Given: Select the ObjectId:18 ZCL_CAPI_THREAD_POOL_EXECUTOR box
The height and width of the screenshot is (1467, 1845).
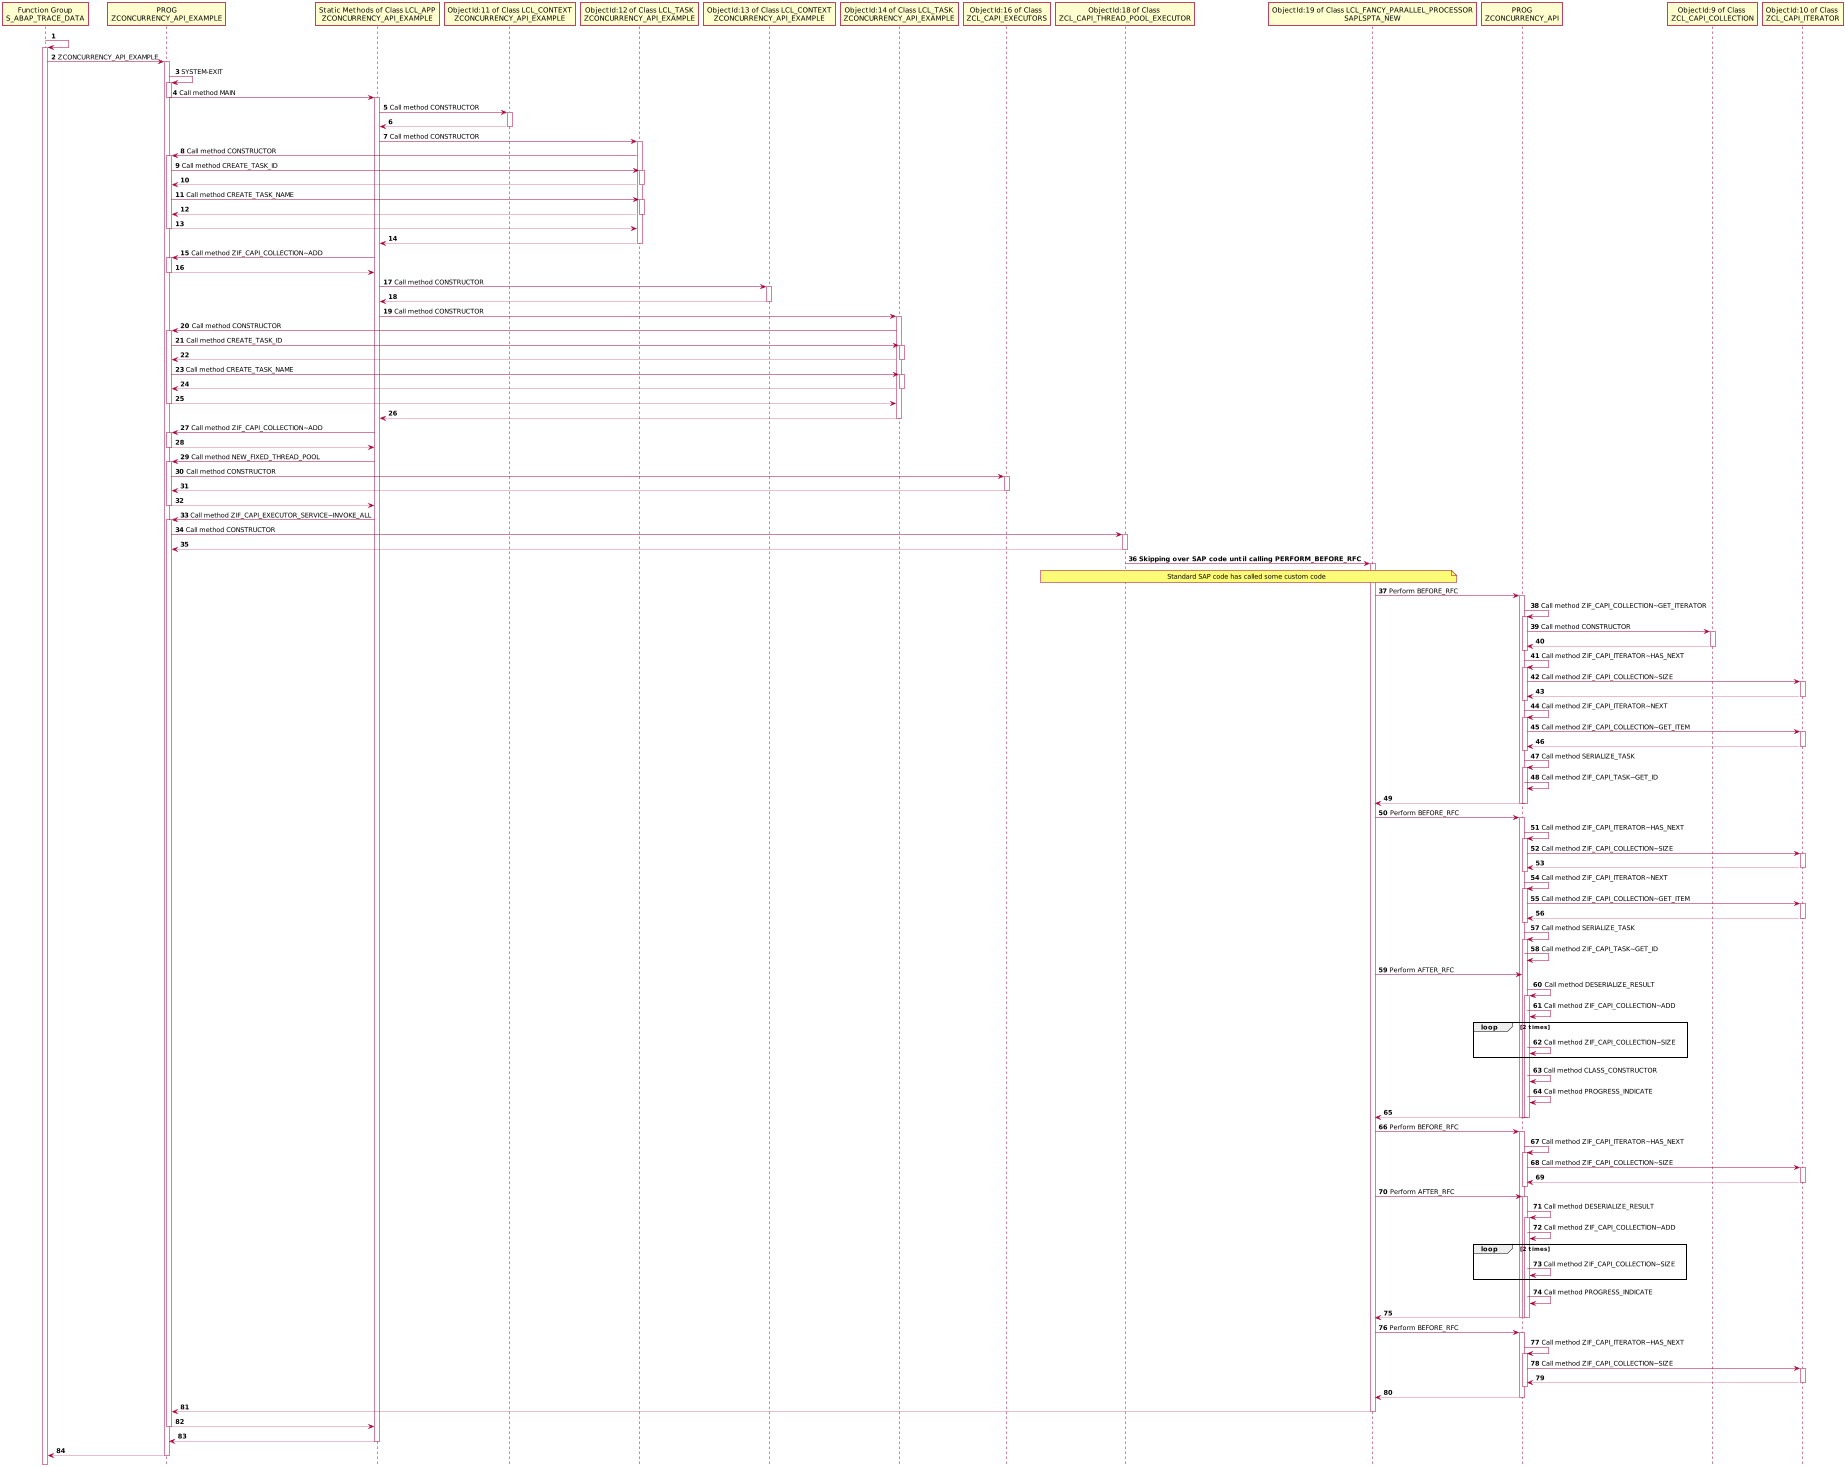Looking at the screenshot, I should 1125,14.
